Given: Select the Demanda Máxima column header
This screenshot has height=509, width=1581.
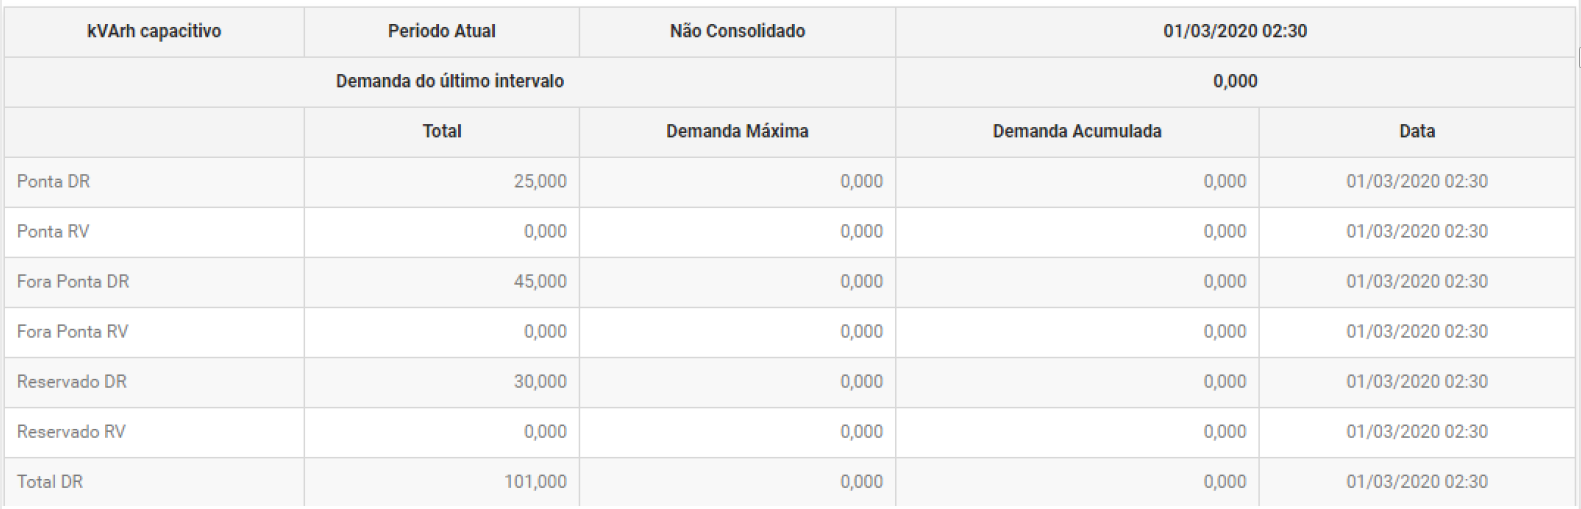Looking at the screenshot, I should (737, 131).
